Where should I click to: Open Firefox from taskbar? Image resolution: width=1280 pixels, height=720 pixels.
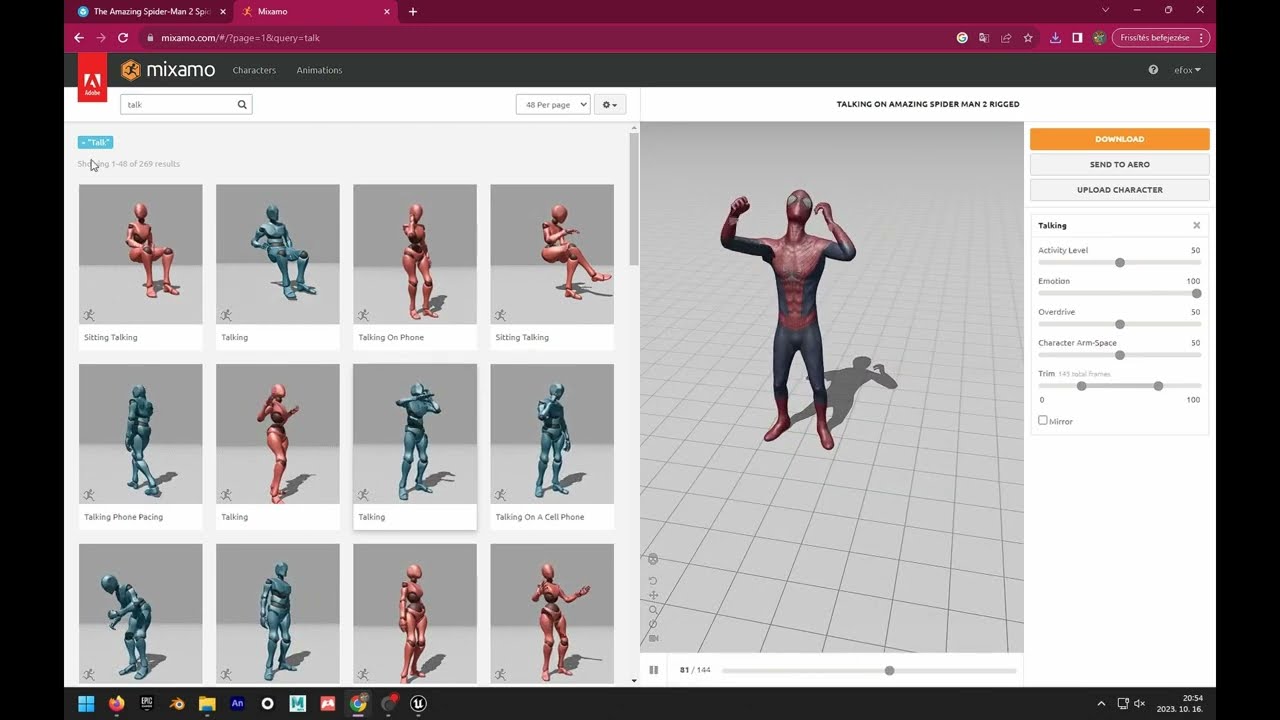(116, 703)
